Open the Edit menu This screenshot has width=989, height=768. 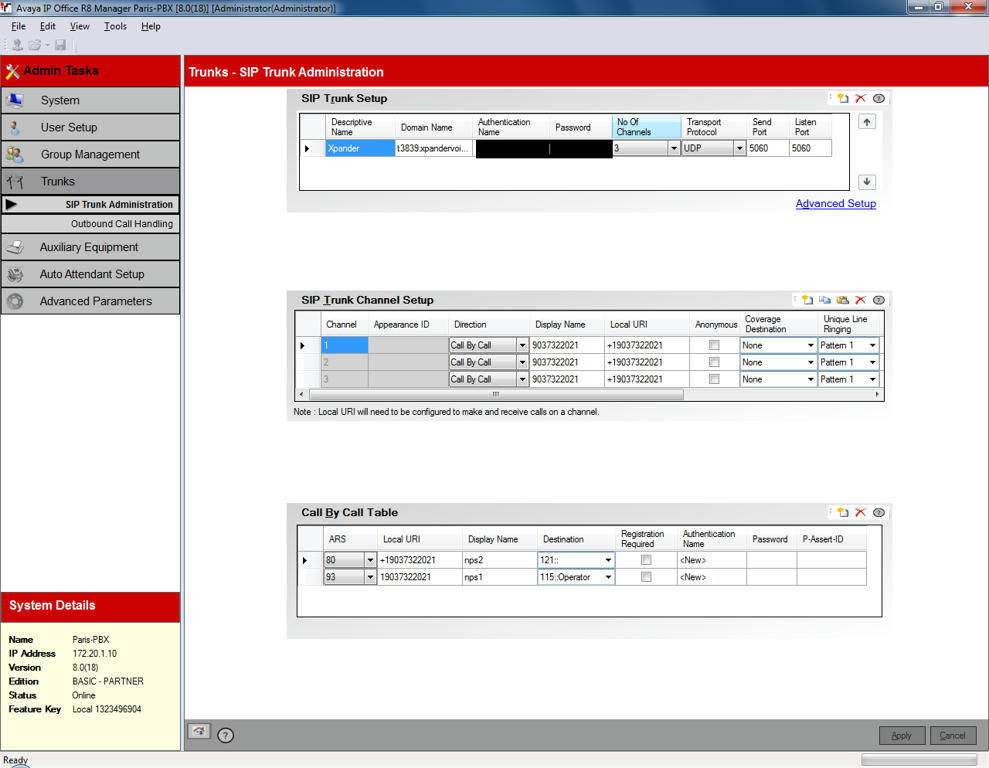point(48,26)
